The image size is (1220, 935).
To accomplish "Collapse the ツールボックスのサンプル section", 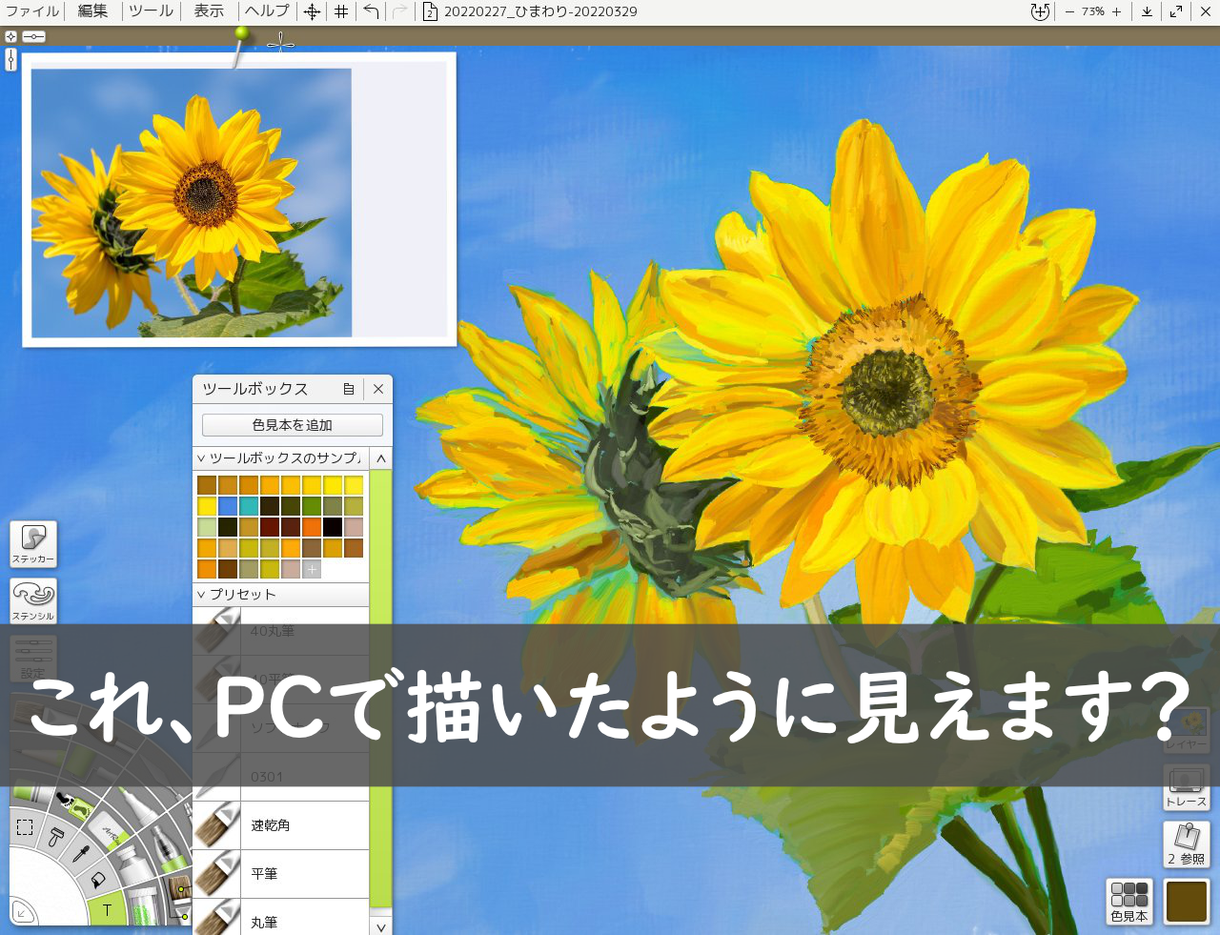I will 280,458.
